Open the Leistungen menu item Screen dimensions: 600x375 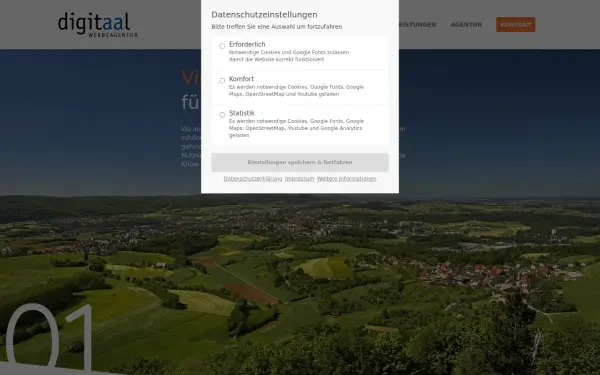point(417,24)
